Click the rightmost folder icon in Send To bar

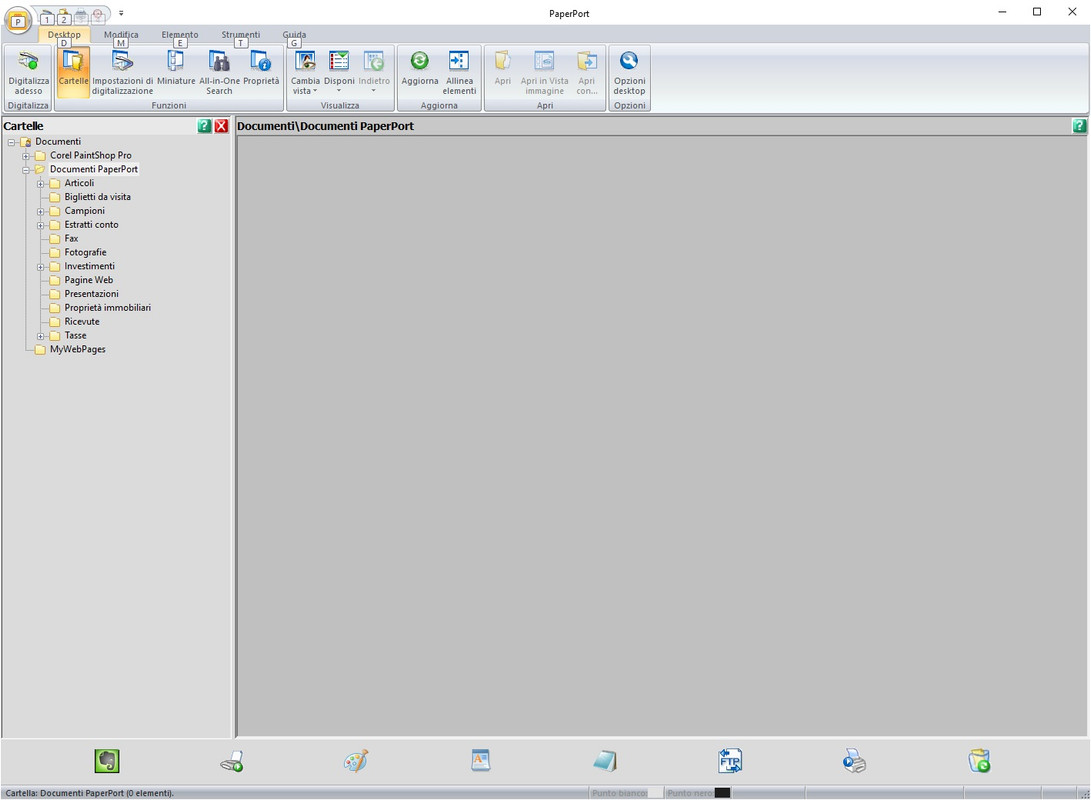click(x=979, y=761)
